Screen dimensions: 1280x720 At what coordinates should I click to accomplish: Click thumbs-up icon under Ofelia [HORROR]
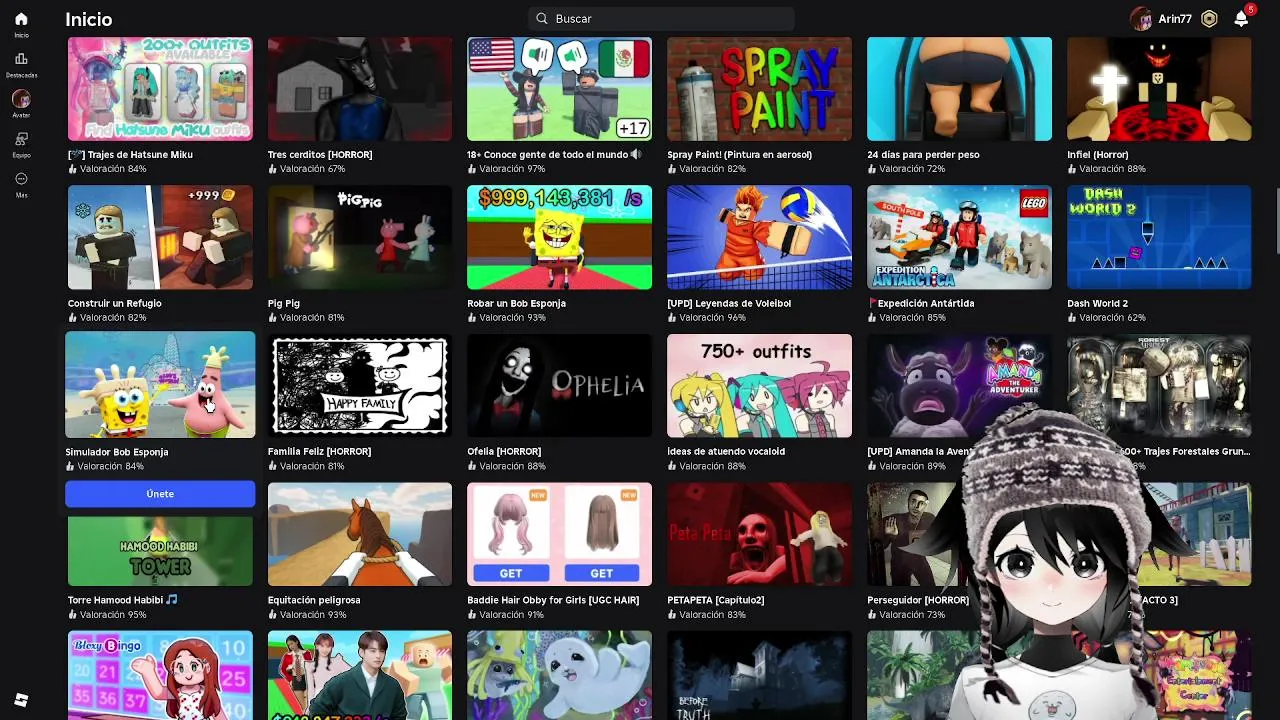(x=472, y=466)
